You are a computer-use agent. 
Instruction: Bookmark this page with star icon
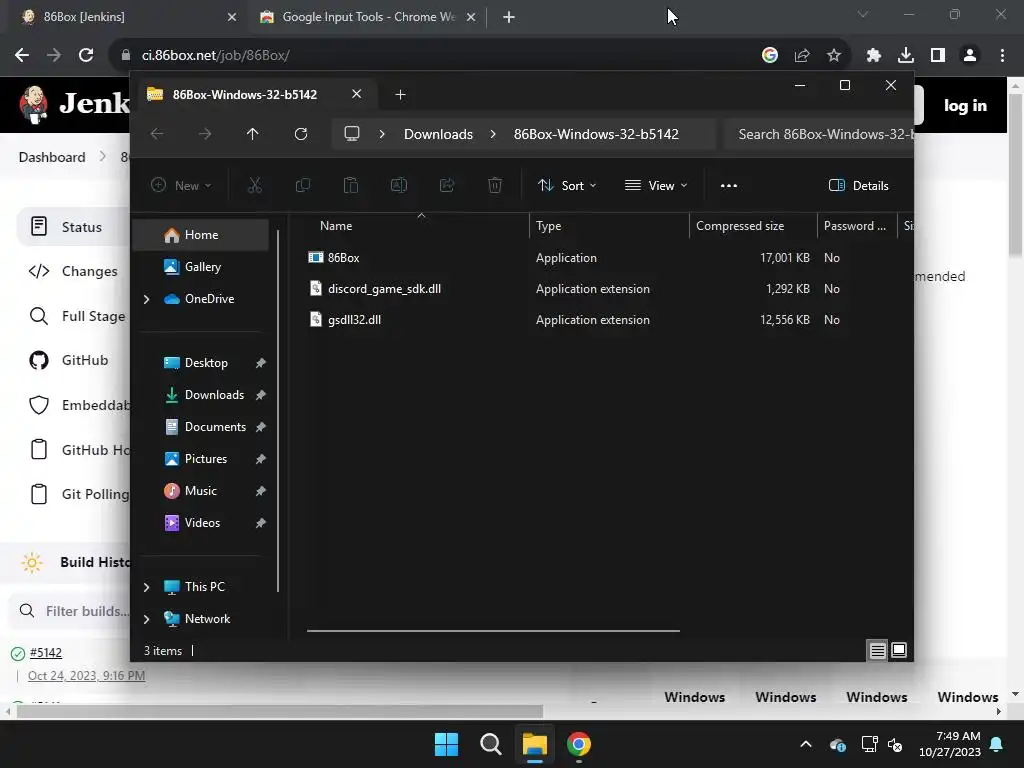click(834, 55)
